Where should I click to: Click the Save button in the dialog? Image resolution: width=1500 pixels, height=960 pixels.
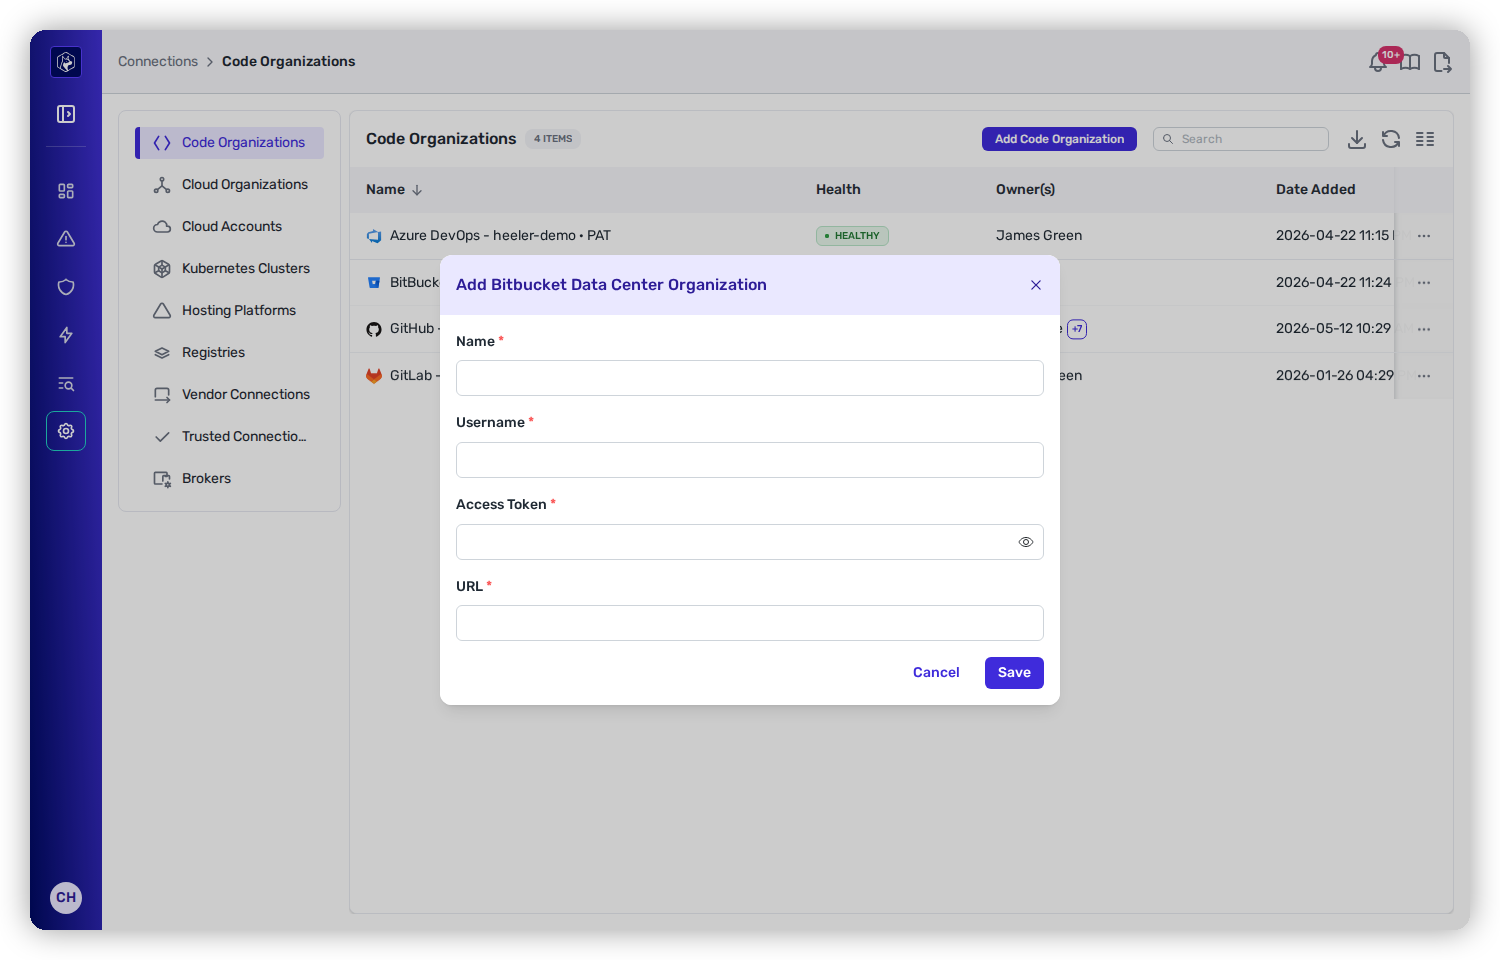(x=1014, y=673)
